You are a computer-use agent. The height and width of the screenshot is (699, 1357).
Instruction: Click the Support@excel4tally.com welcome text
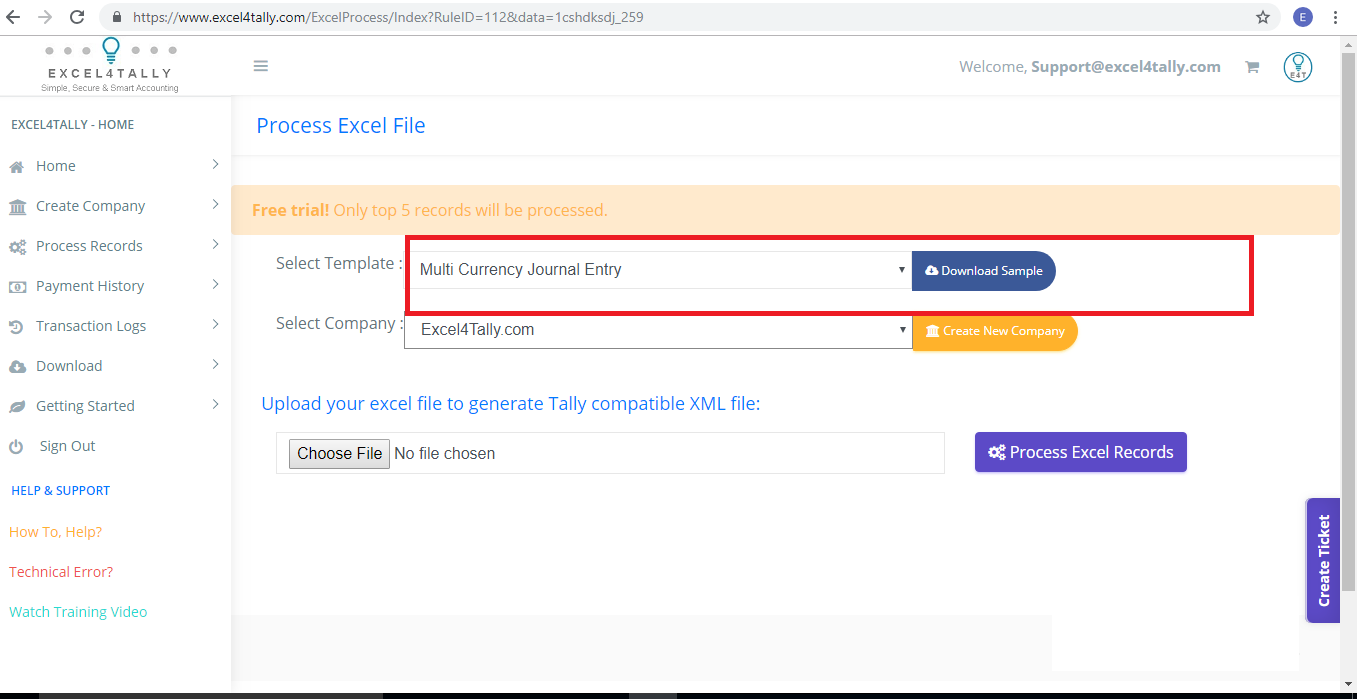(1126, 67)
